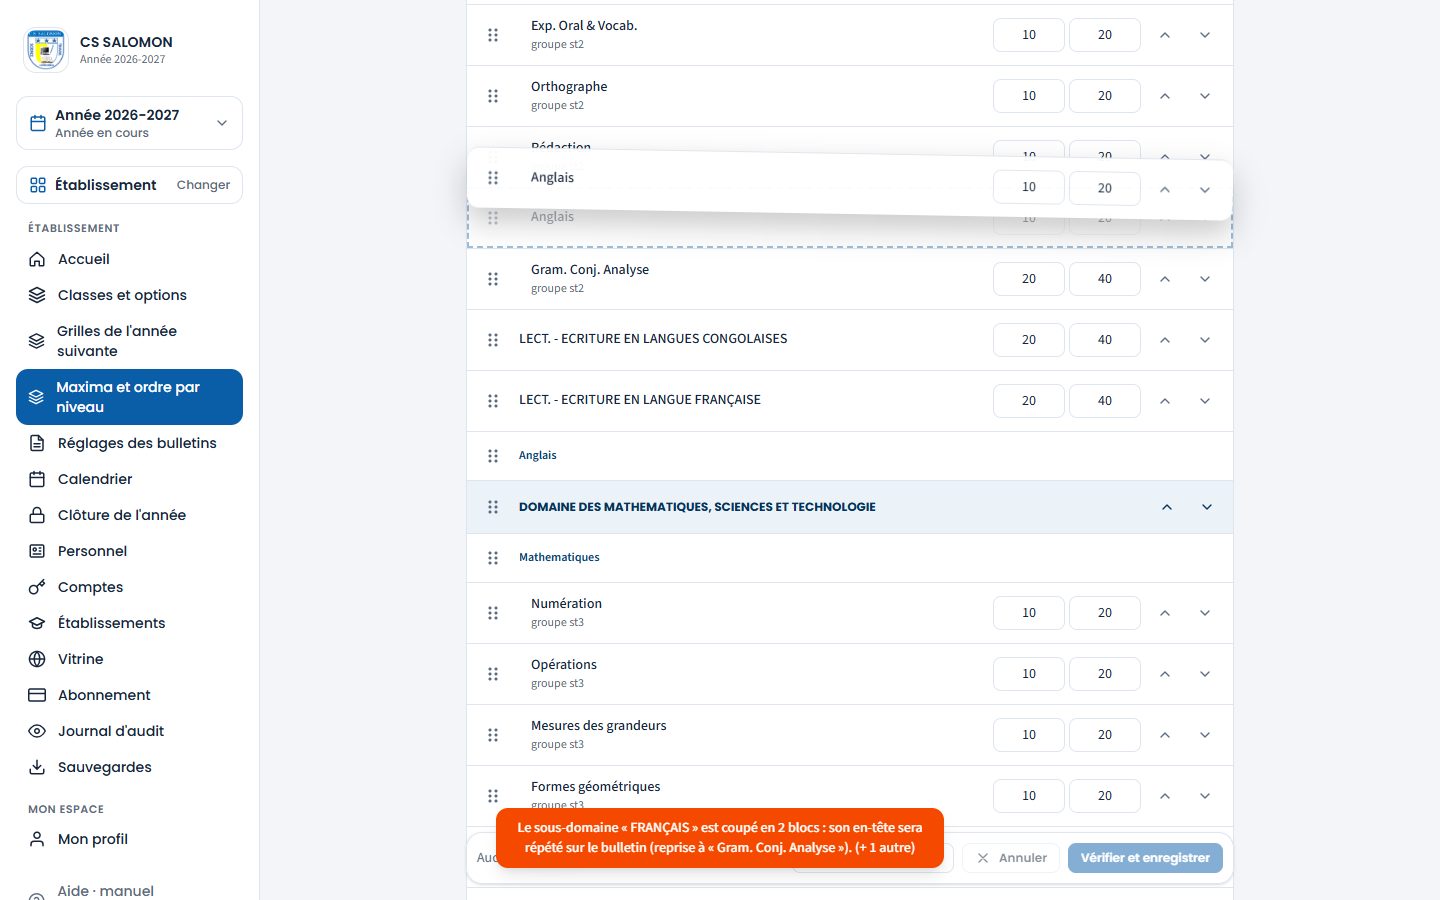Click the CS SALOMON school logo
Image resolution: width=1440 pixels, height=900 pixels.
[46, 49]
